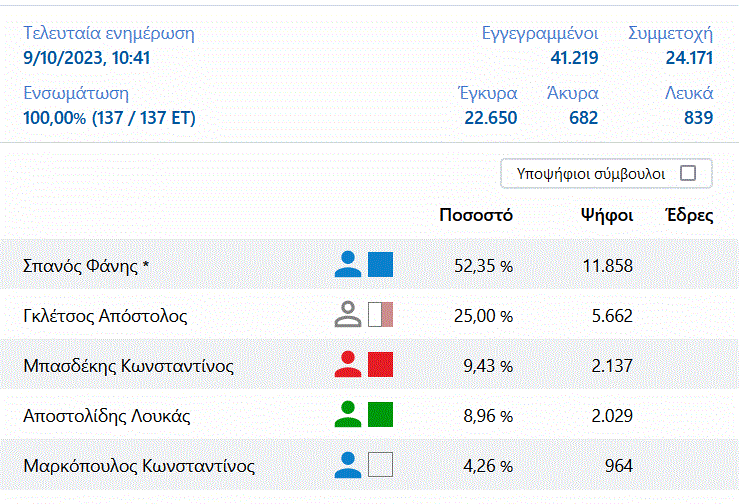
Task: Click the blue person icon for Μαρκόπουλος Κωνσταντίνος
Action: [347, 465]
